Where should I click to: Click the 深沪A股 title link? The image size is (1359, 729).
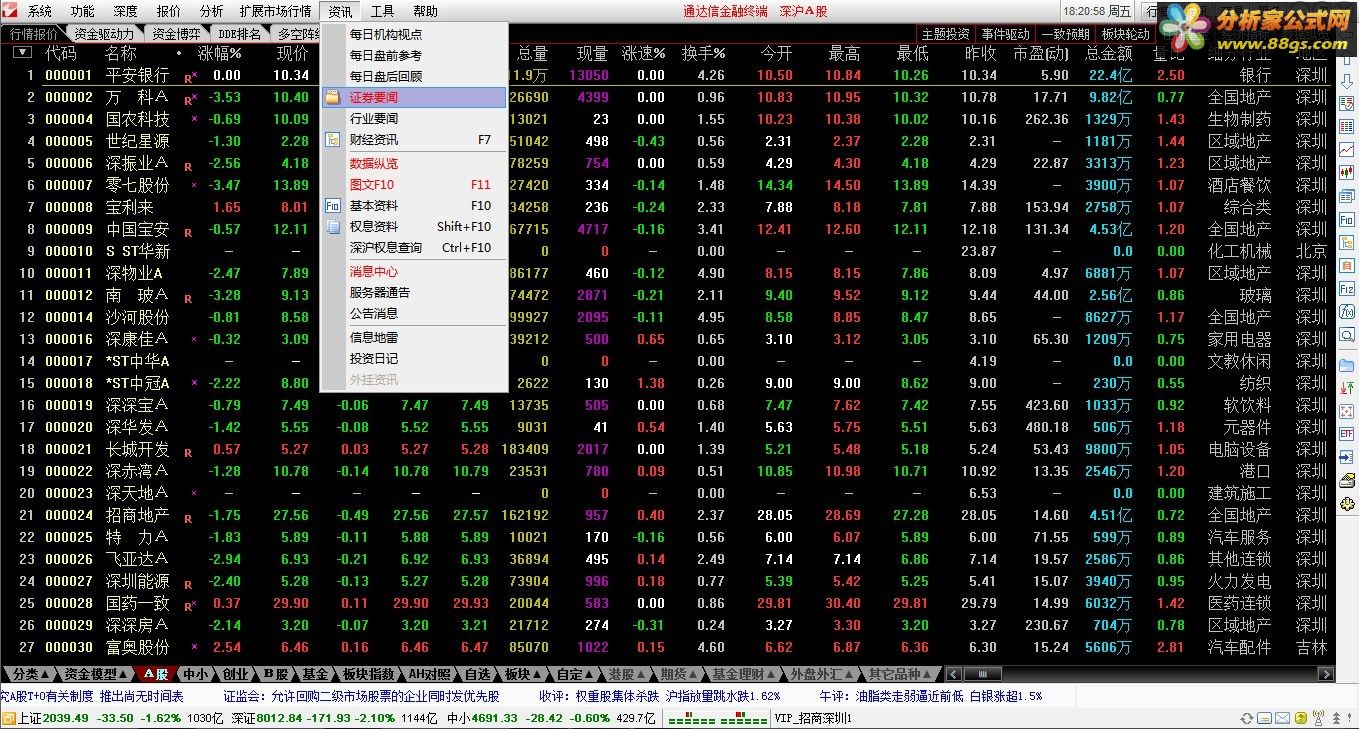click(804, 12)
